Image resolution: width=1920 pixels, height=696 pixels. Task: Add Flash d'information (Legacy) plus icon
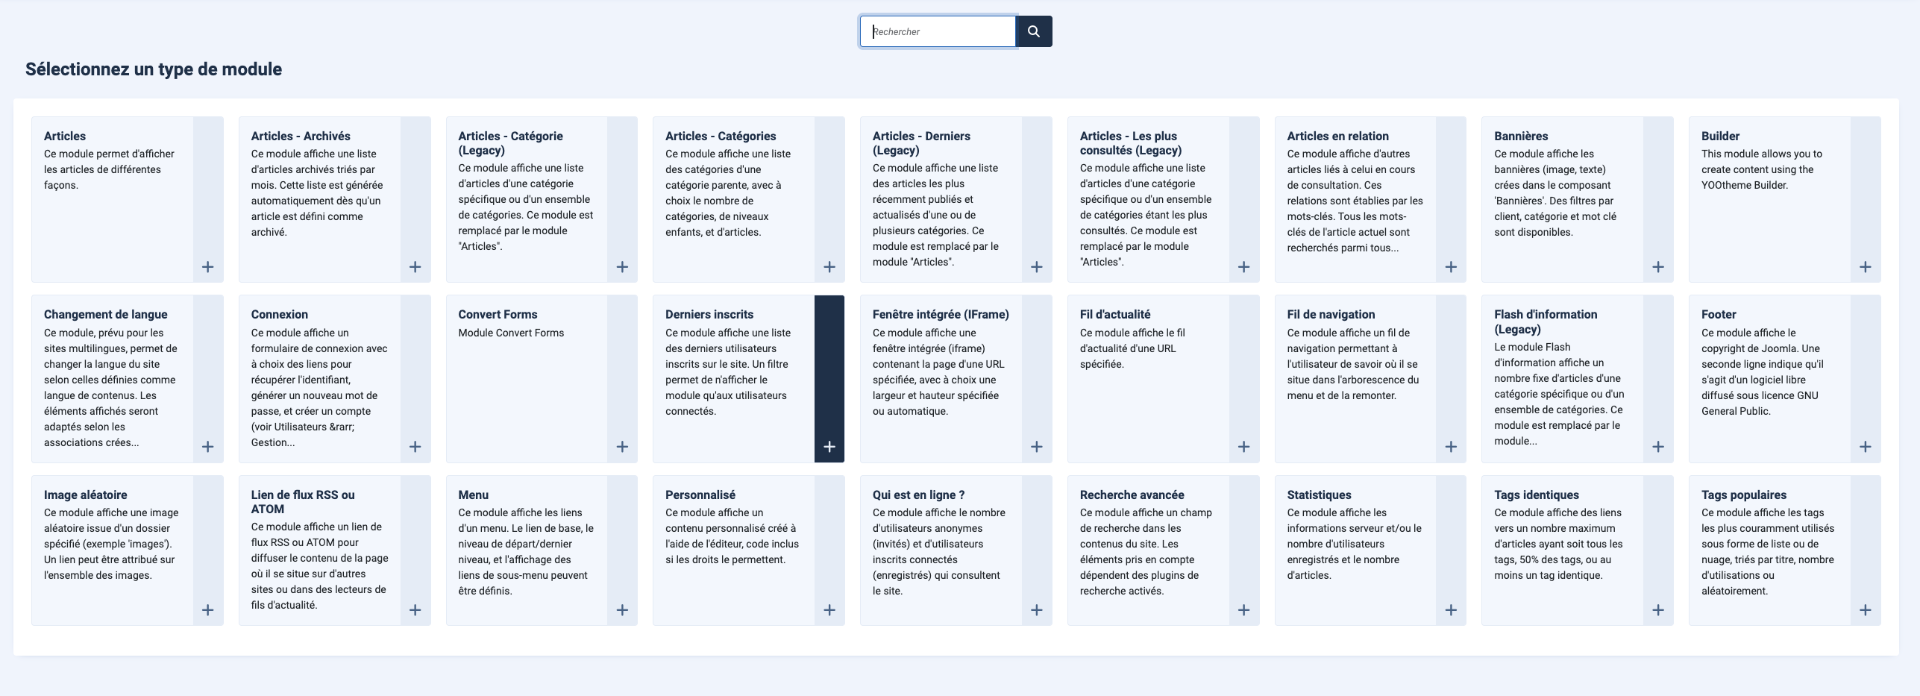point(1658,447)
